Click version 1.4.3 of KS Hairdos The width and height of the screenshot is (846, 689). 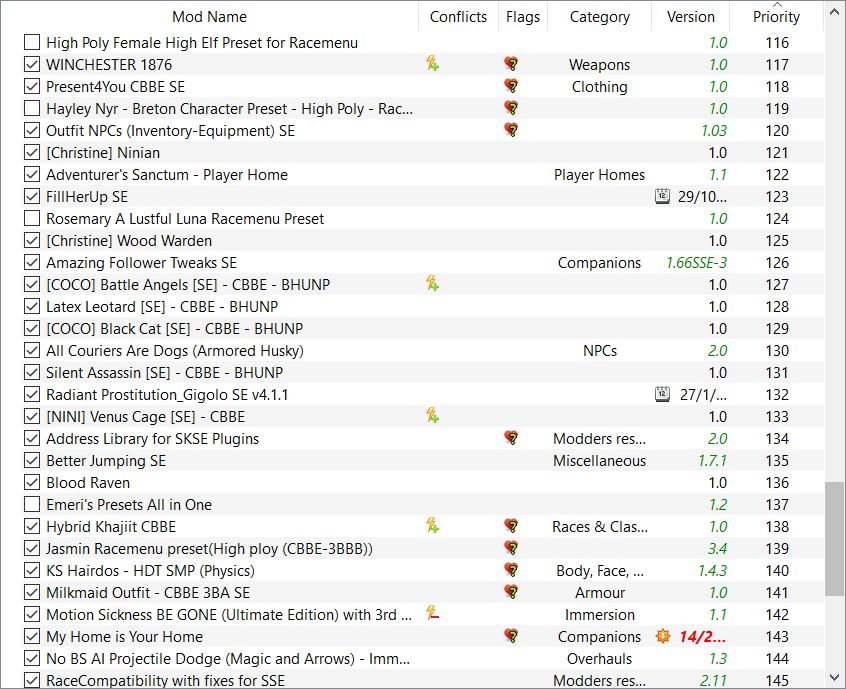click(x=713, y=571)
